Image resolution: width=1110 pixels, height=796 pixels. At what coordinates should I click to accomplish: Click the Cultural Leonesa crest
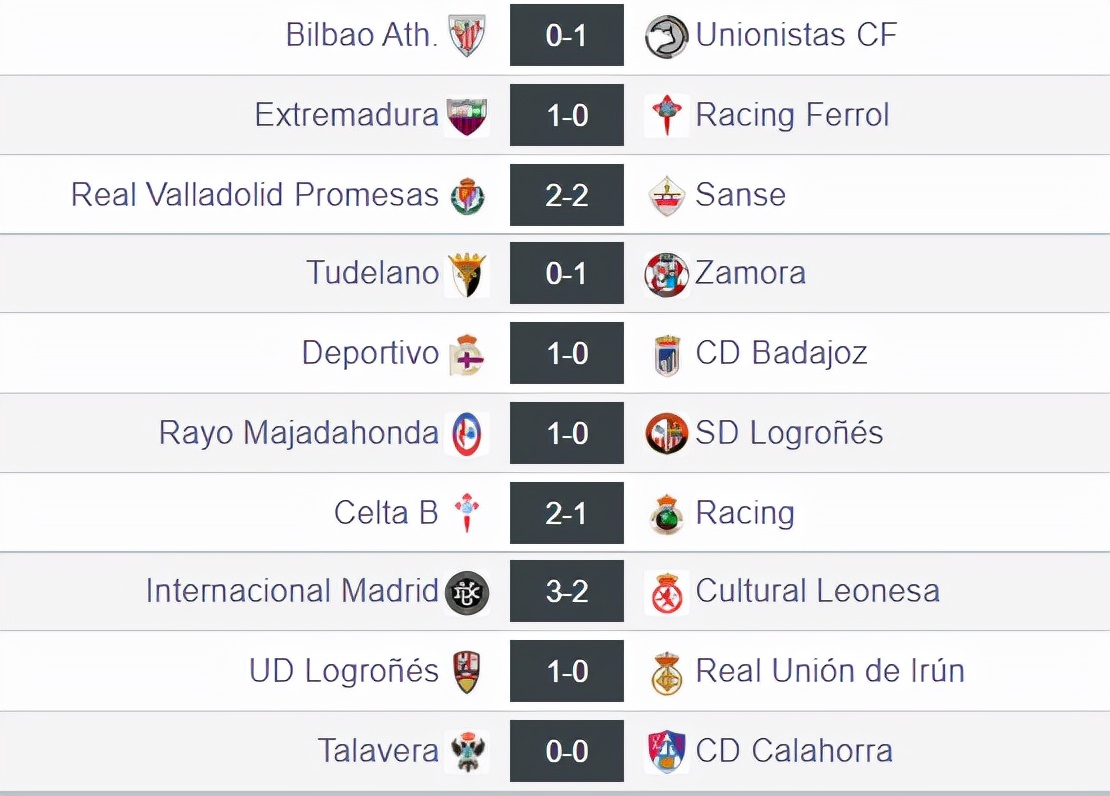coord(666,592)
